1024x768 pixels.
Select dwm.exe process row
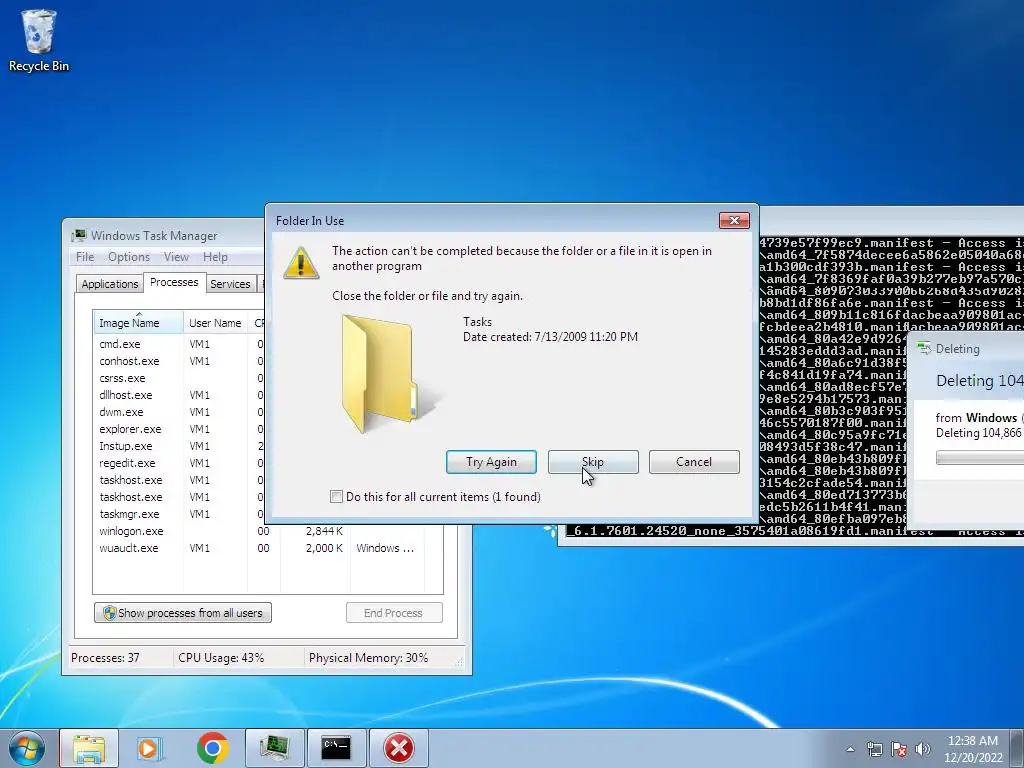coord(179,412)
